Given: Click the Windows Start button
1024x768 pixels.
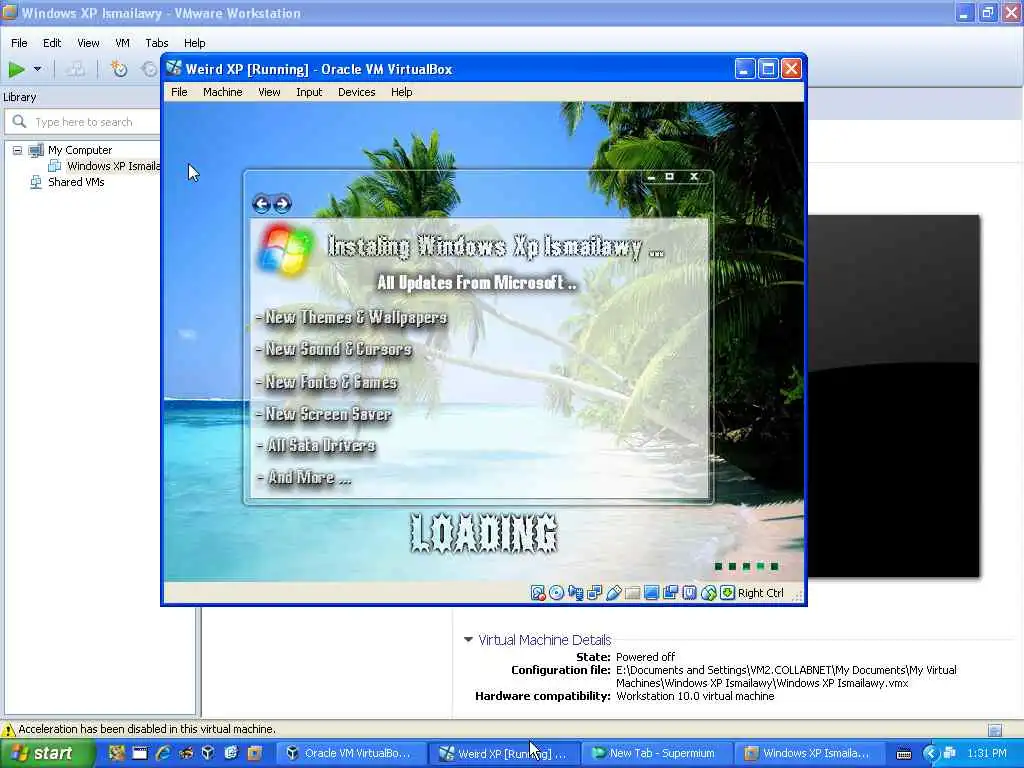Looking at the screenshot, I should (46, 754).
